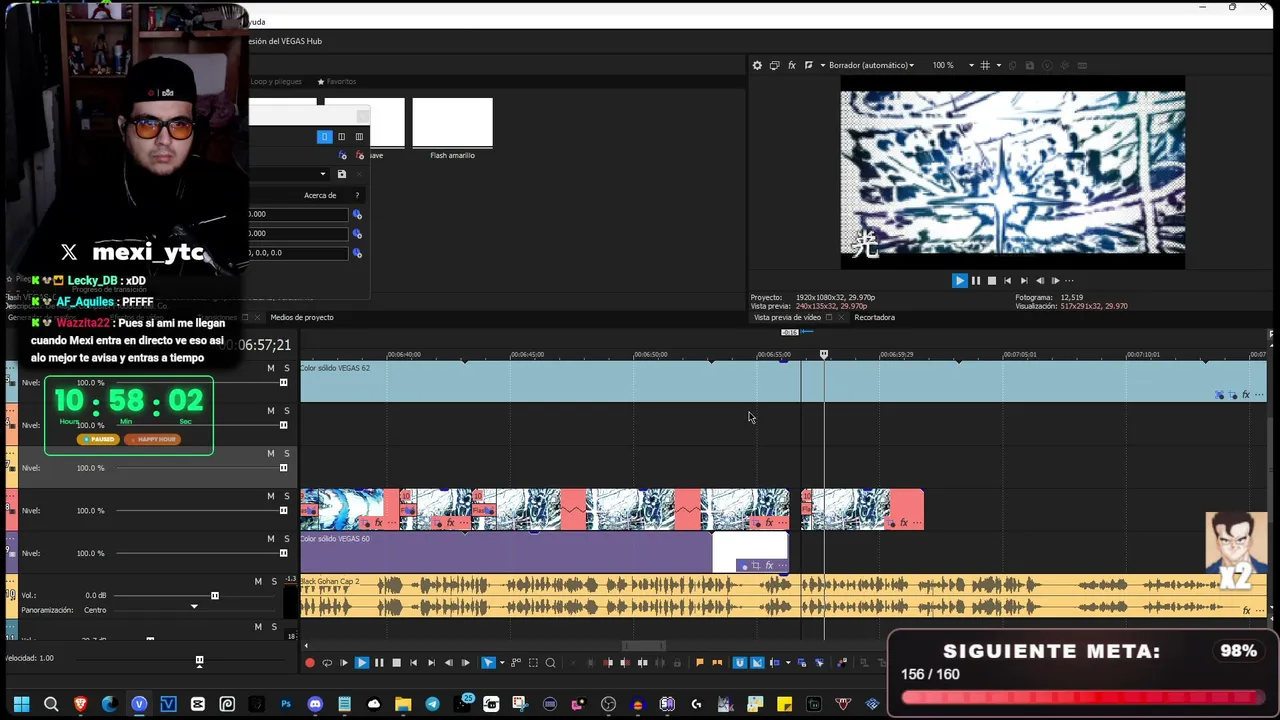Insert a marker with the orange marker icon
Screen dimensions: 1280x720
click(x=699, y=663)
